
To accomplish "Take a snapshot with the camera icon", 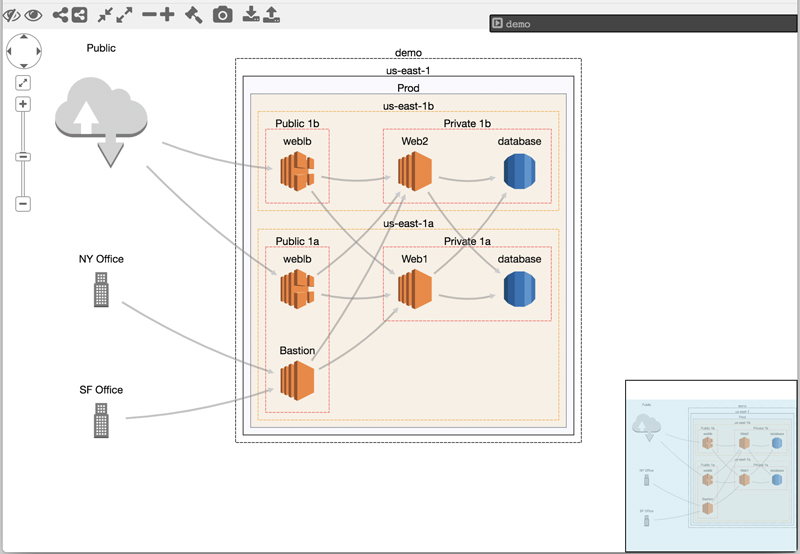I will pos(223,14).
